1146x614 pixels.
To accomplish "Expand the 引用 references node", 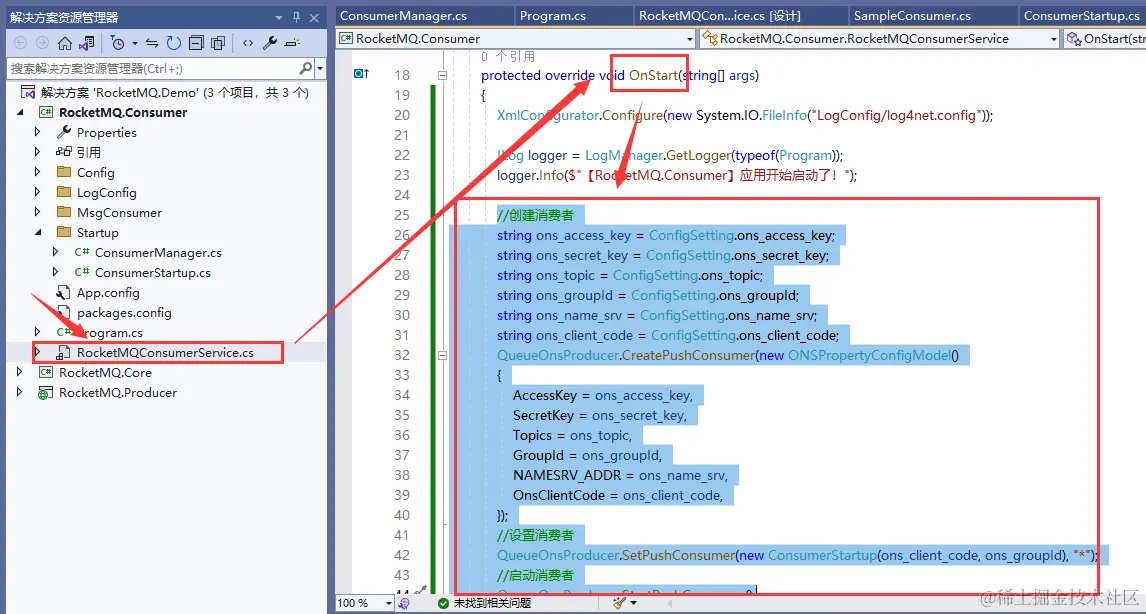I will (38, 152).
